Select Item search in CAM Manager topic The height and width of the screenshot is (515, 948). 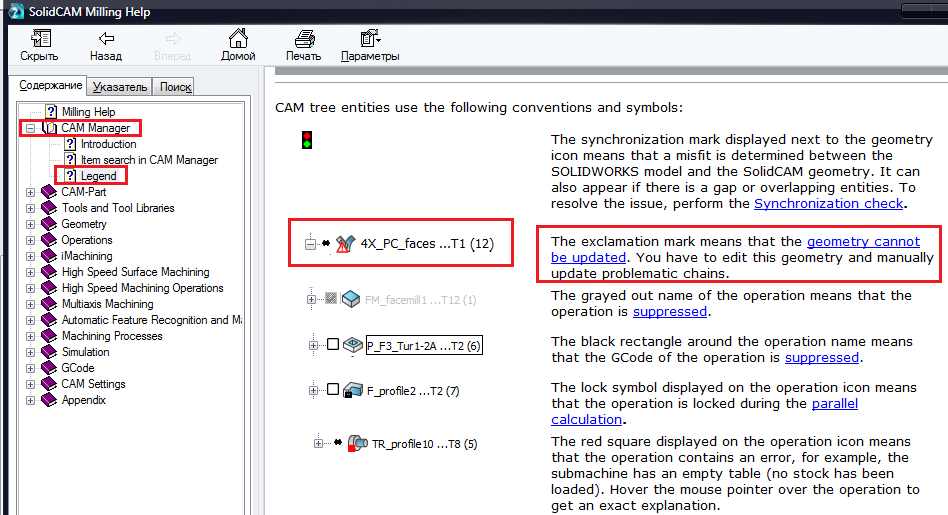coord(149,160)
